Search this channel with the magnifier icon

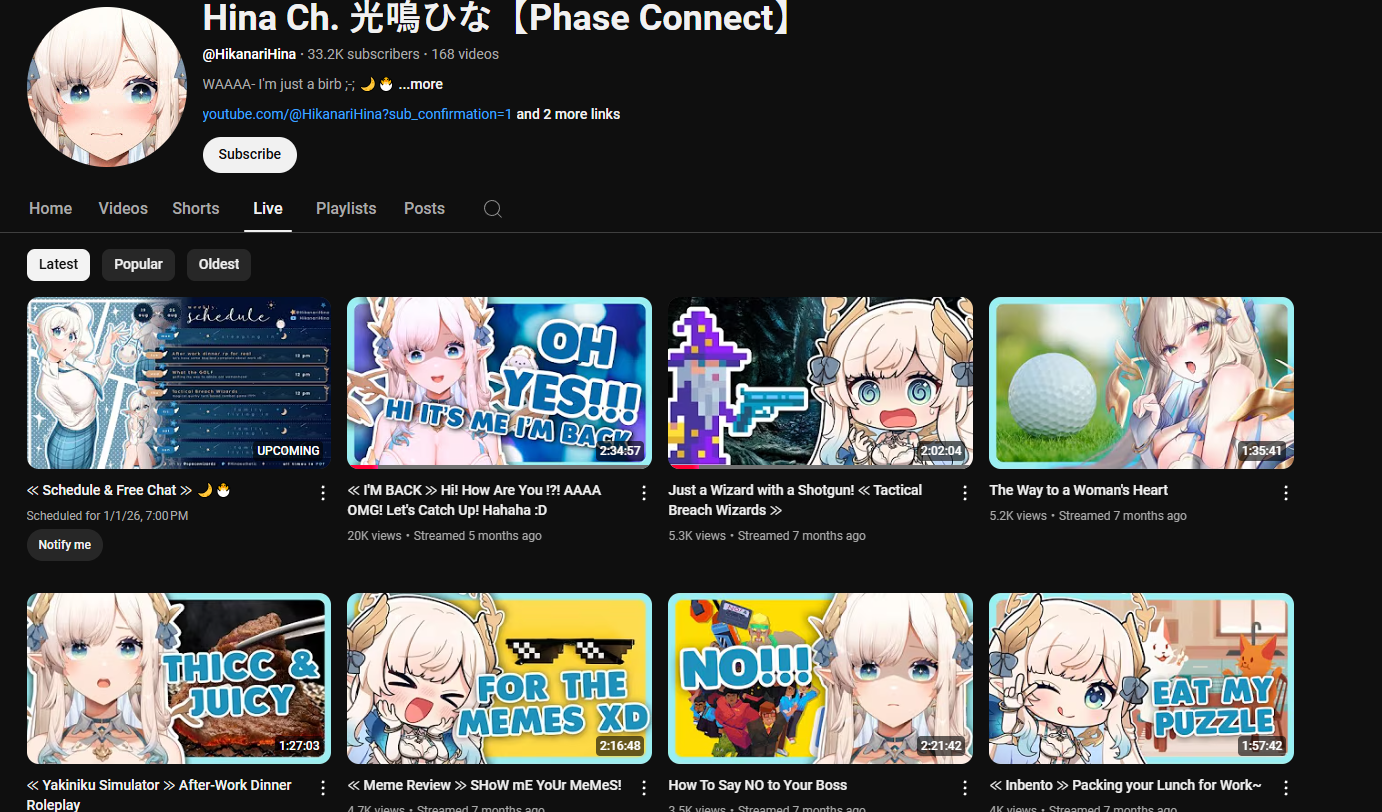(x=492, y=209)
